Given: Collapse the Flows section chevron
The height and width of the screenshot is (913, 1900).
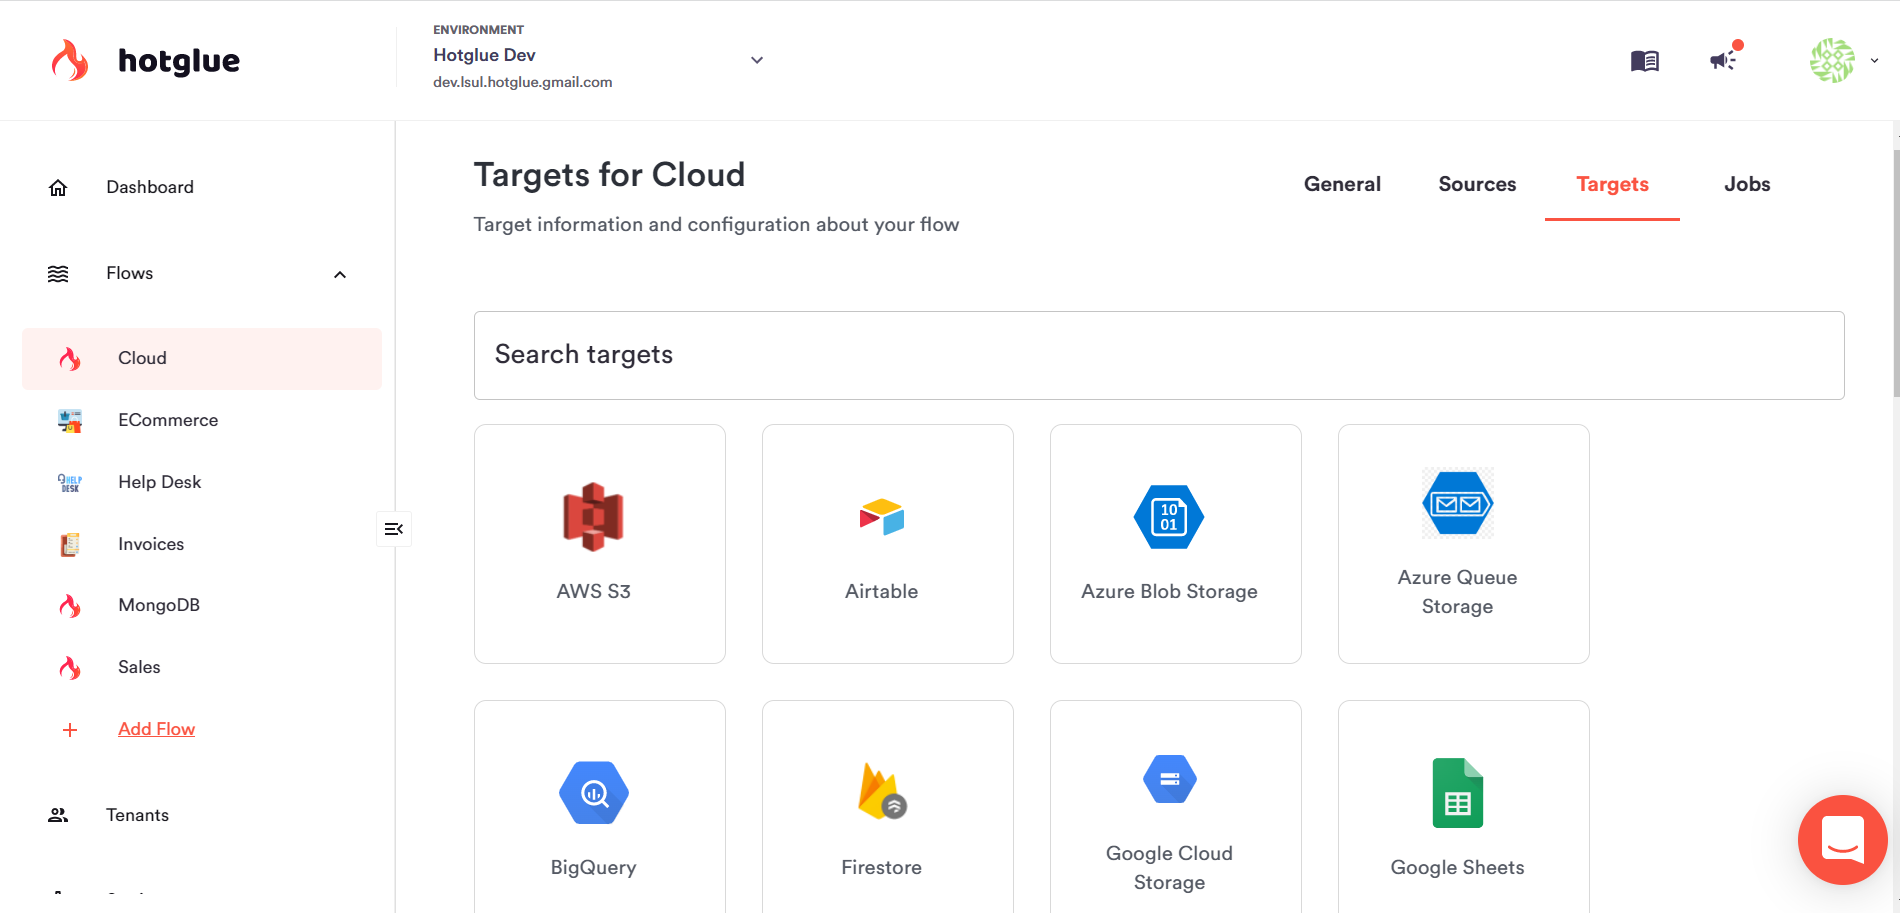Looking at the screenshot, I should pos(340,274).
